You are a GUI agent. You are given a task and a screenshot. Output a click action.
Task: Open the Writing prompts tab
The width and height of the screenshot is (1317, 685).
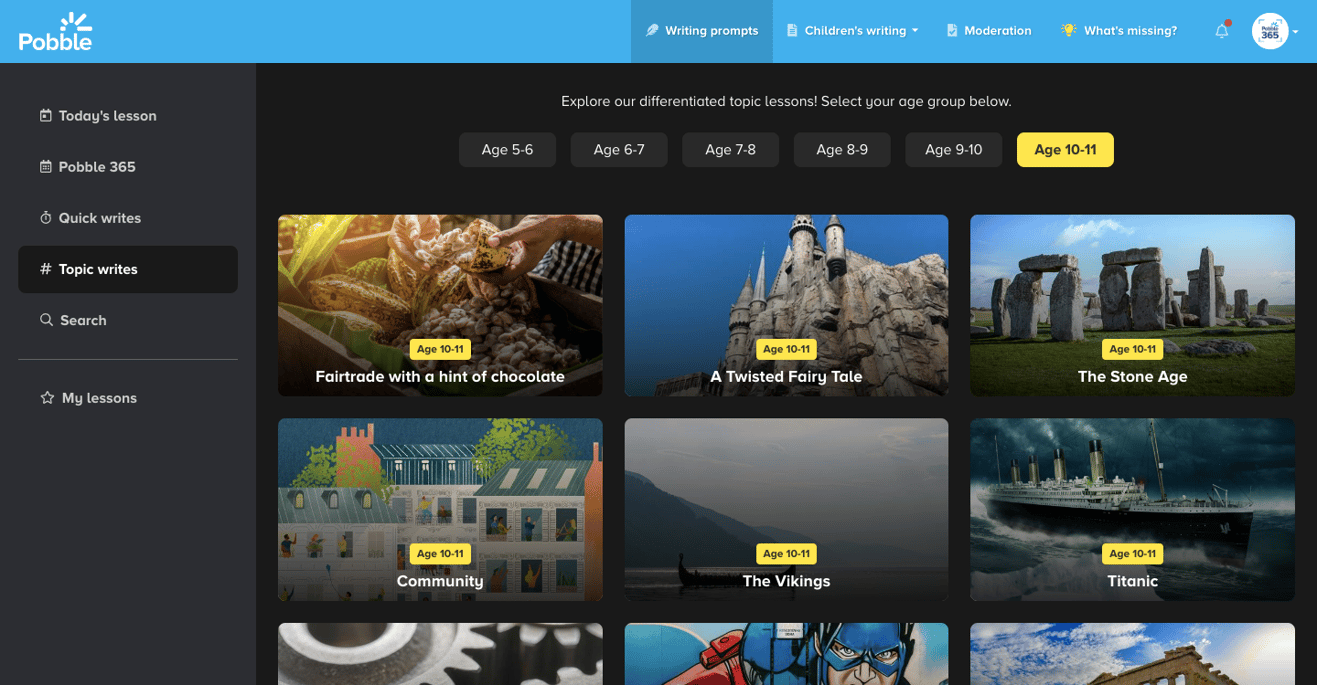702,31
